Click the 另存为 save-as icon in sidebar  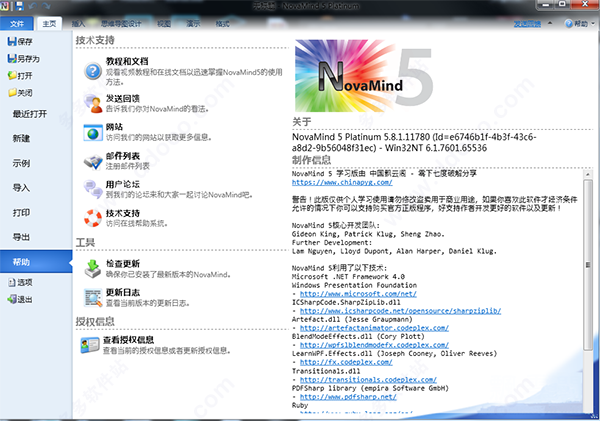coord(12,59)
